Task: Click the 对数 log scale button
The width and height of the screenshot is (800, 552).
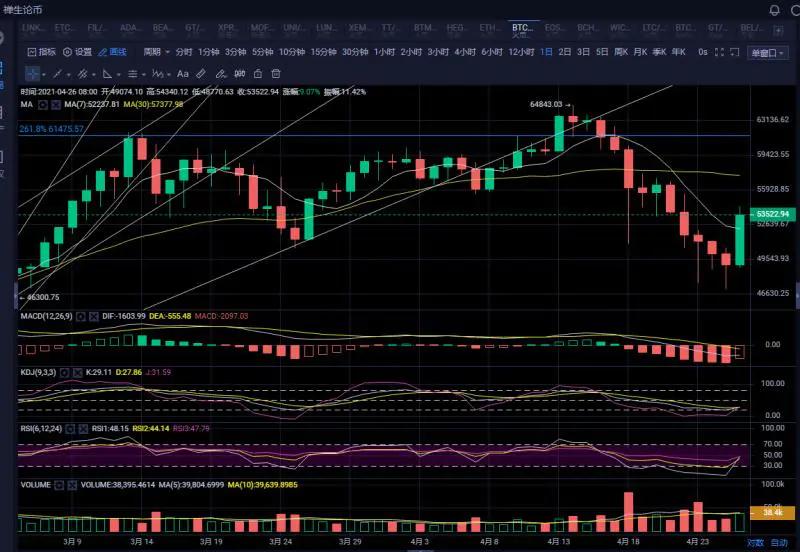Action: click(755, 542)
